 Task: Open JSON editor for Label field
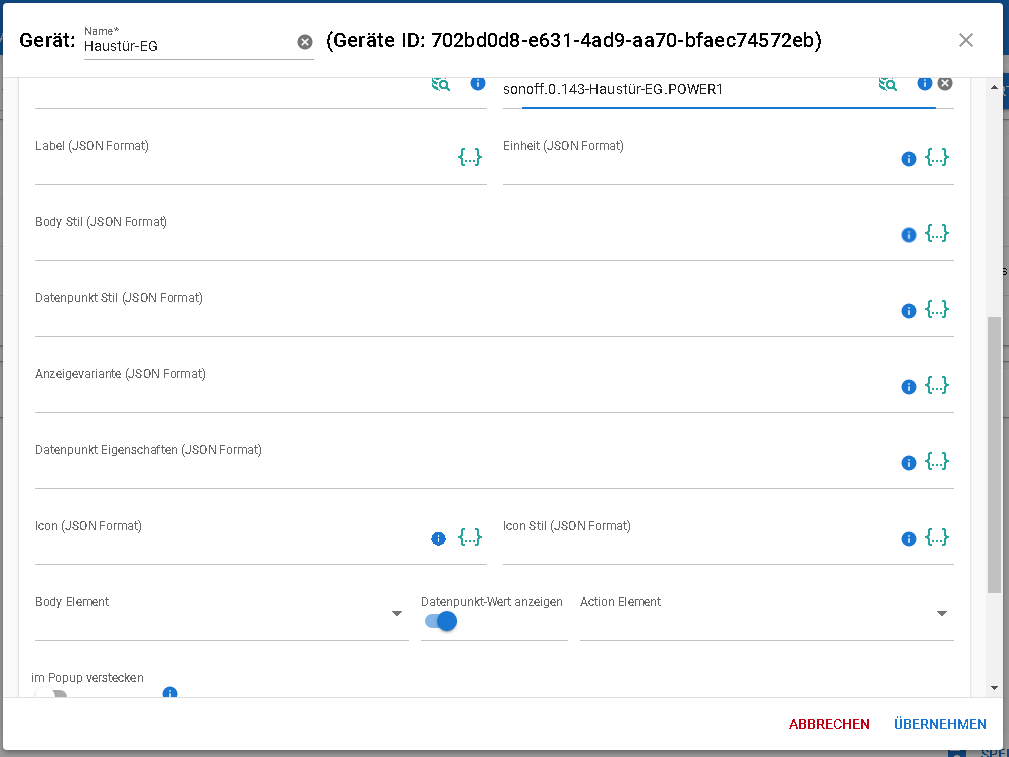tap(470, 157)
